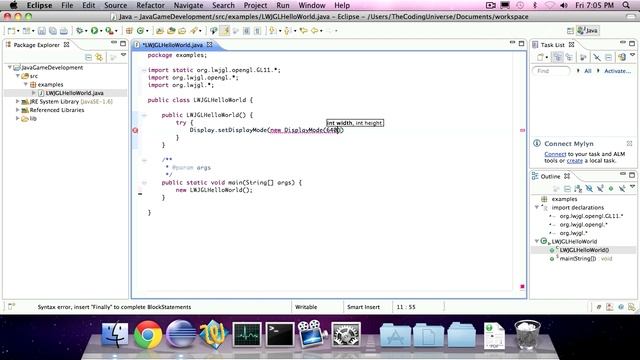The height and width of the screenshot is (360, 640).
Task: Minimize the Package Explorer view
Action: tap(113, 42)
